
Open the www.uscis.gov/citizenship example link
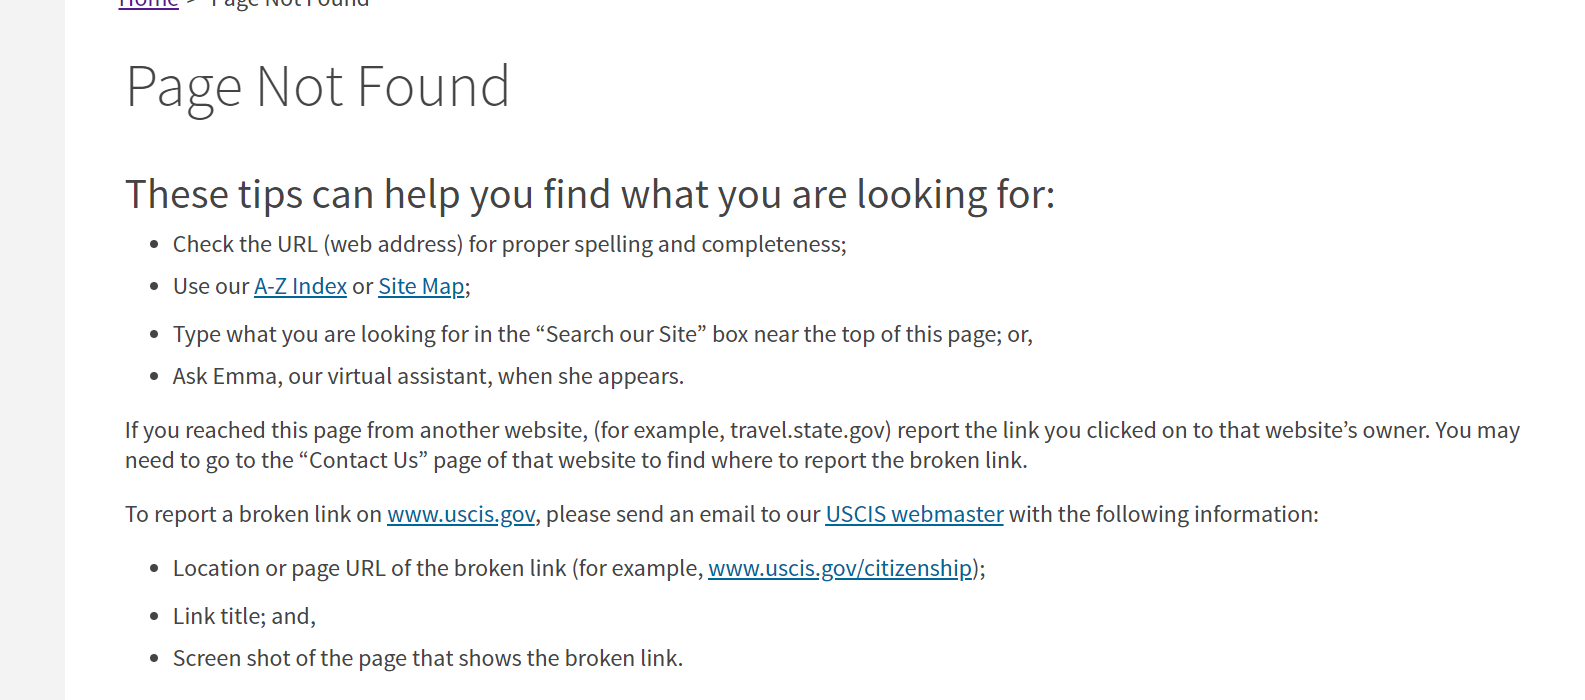pyautogui.click(x=840, y=569)
